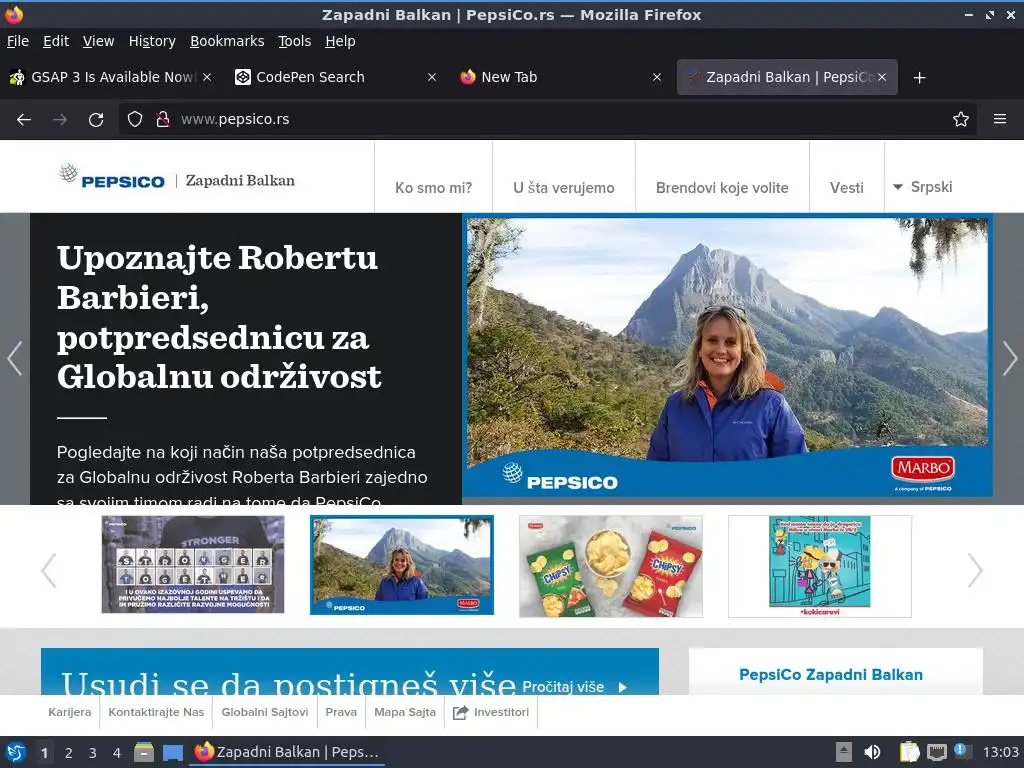Click the forward navigation arrow
This screenshot has height=768, width=1024.
59,120
